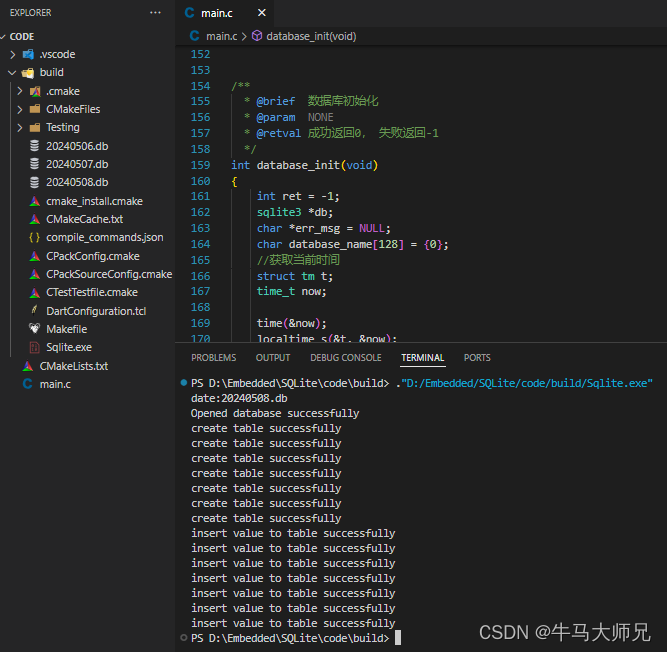The width and height of the screenshot is (667, 652).
Task: Open the DEBUG CONSOLE tab
Action: 345,358
